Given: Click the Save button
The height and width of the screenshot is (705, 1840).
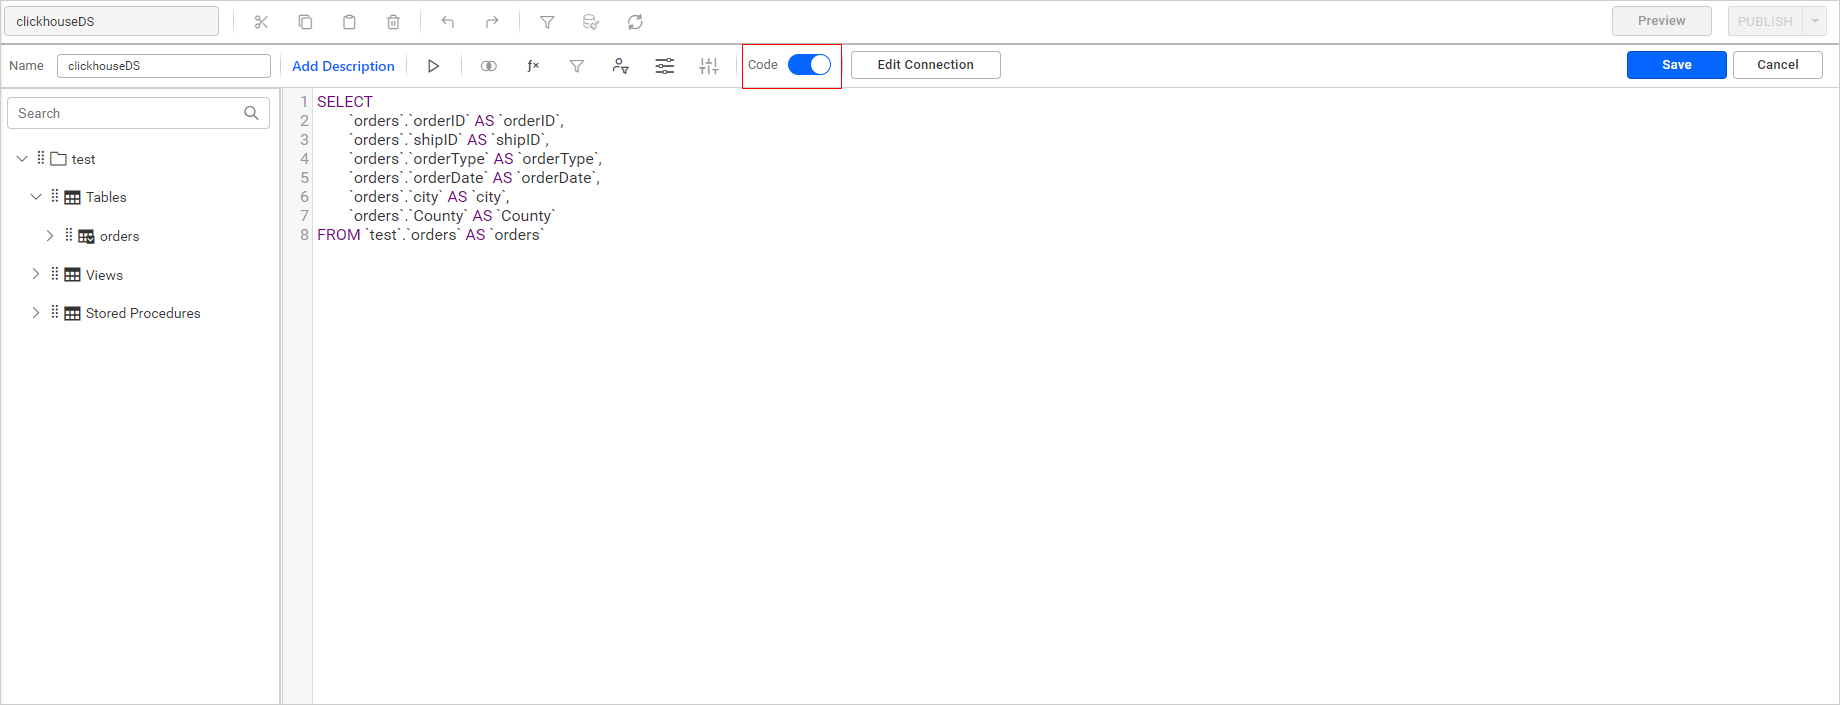Looking at the screenshot, I should [x=1677, y=65].
